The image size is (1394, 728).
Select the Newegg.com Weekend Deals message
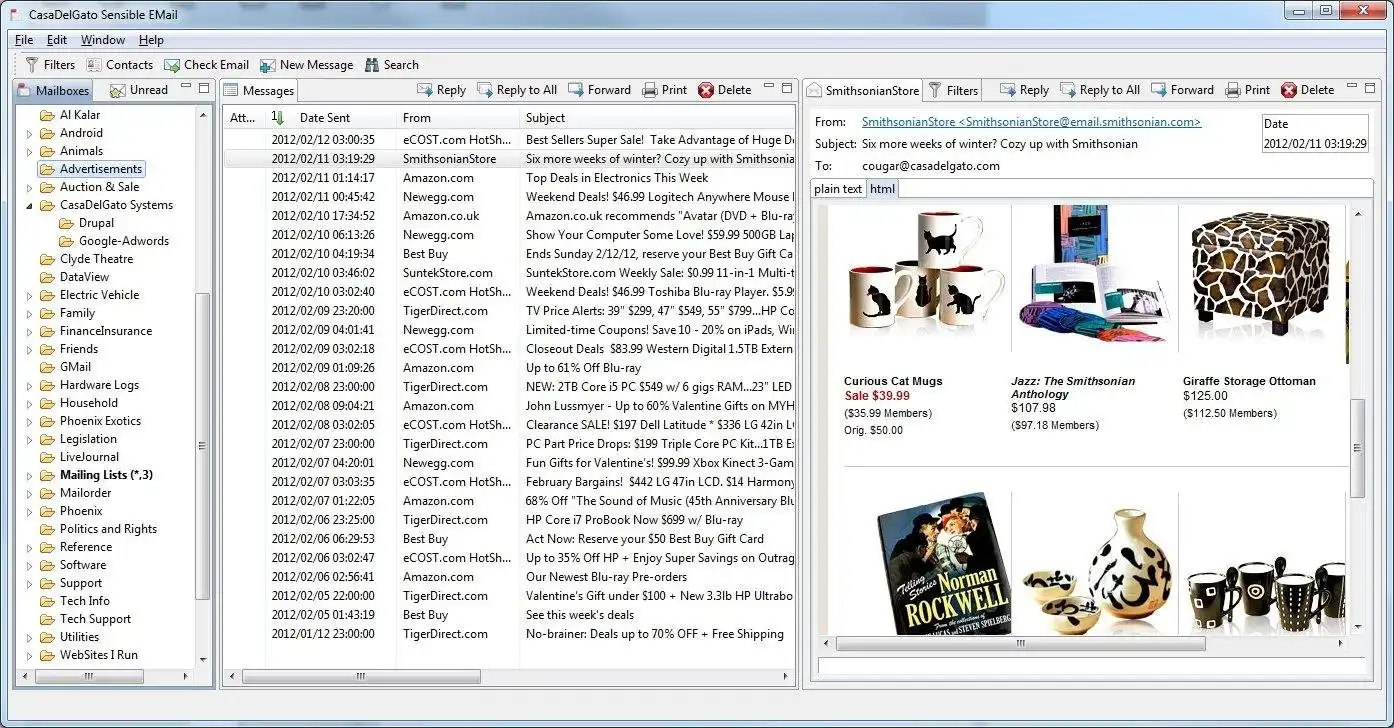[509, 197]
